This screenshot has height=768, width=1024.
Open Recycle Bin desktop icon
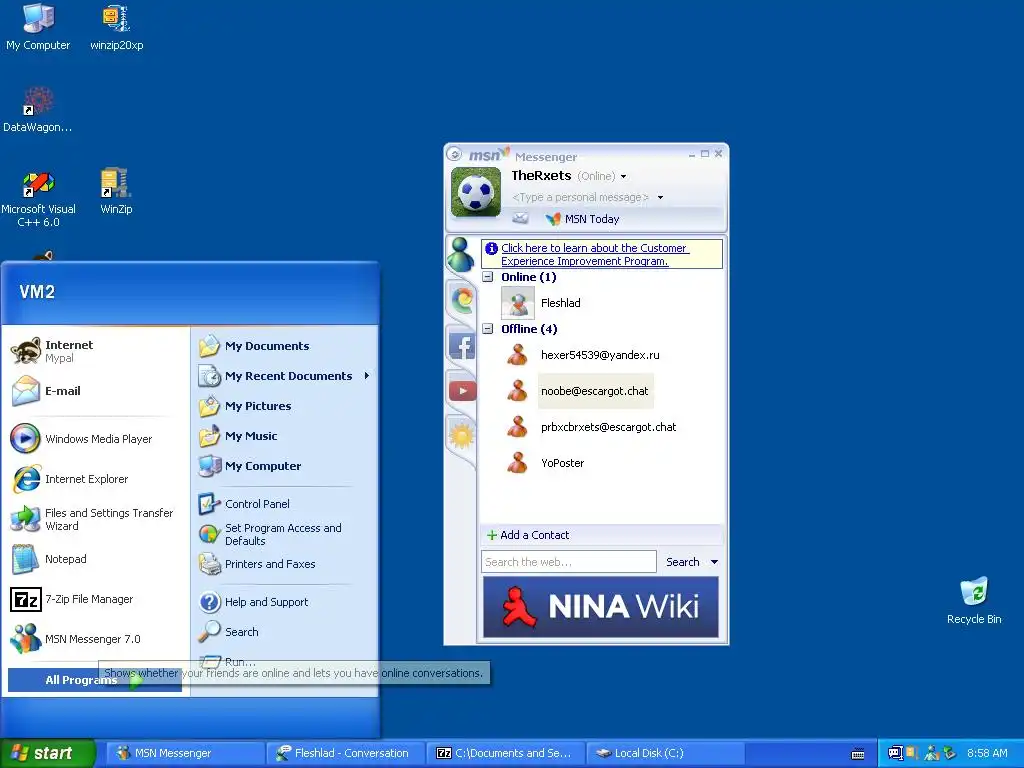click(x=974, y=600)
